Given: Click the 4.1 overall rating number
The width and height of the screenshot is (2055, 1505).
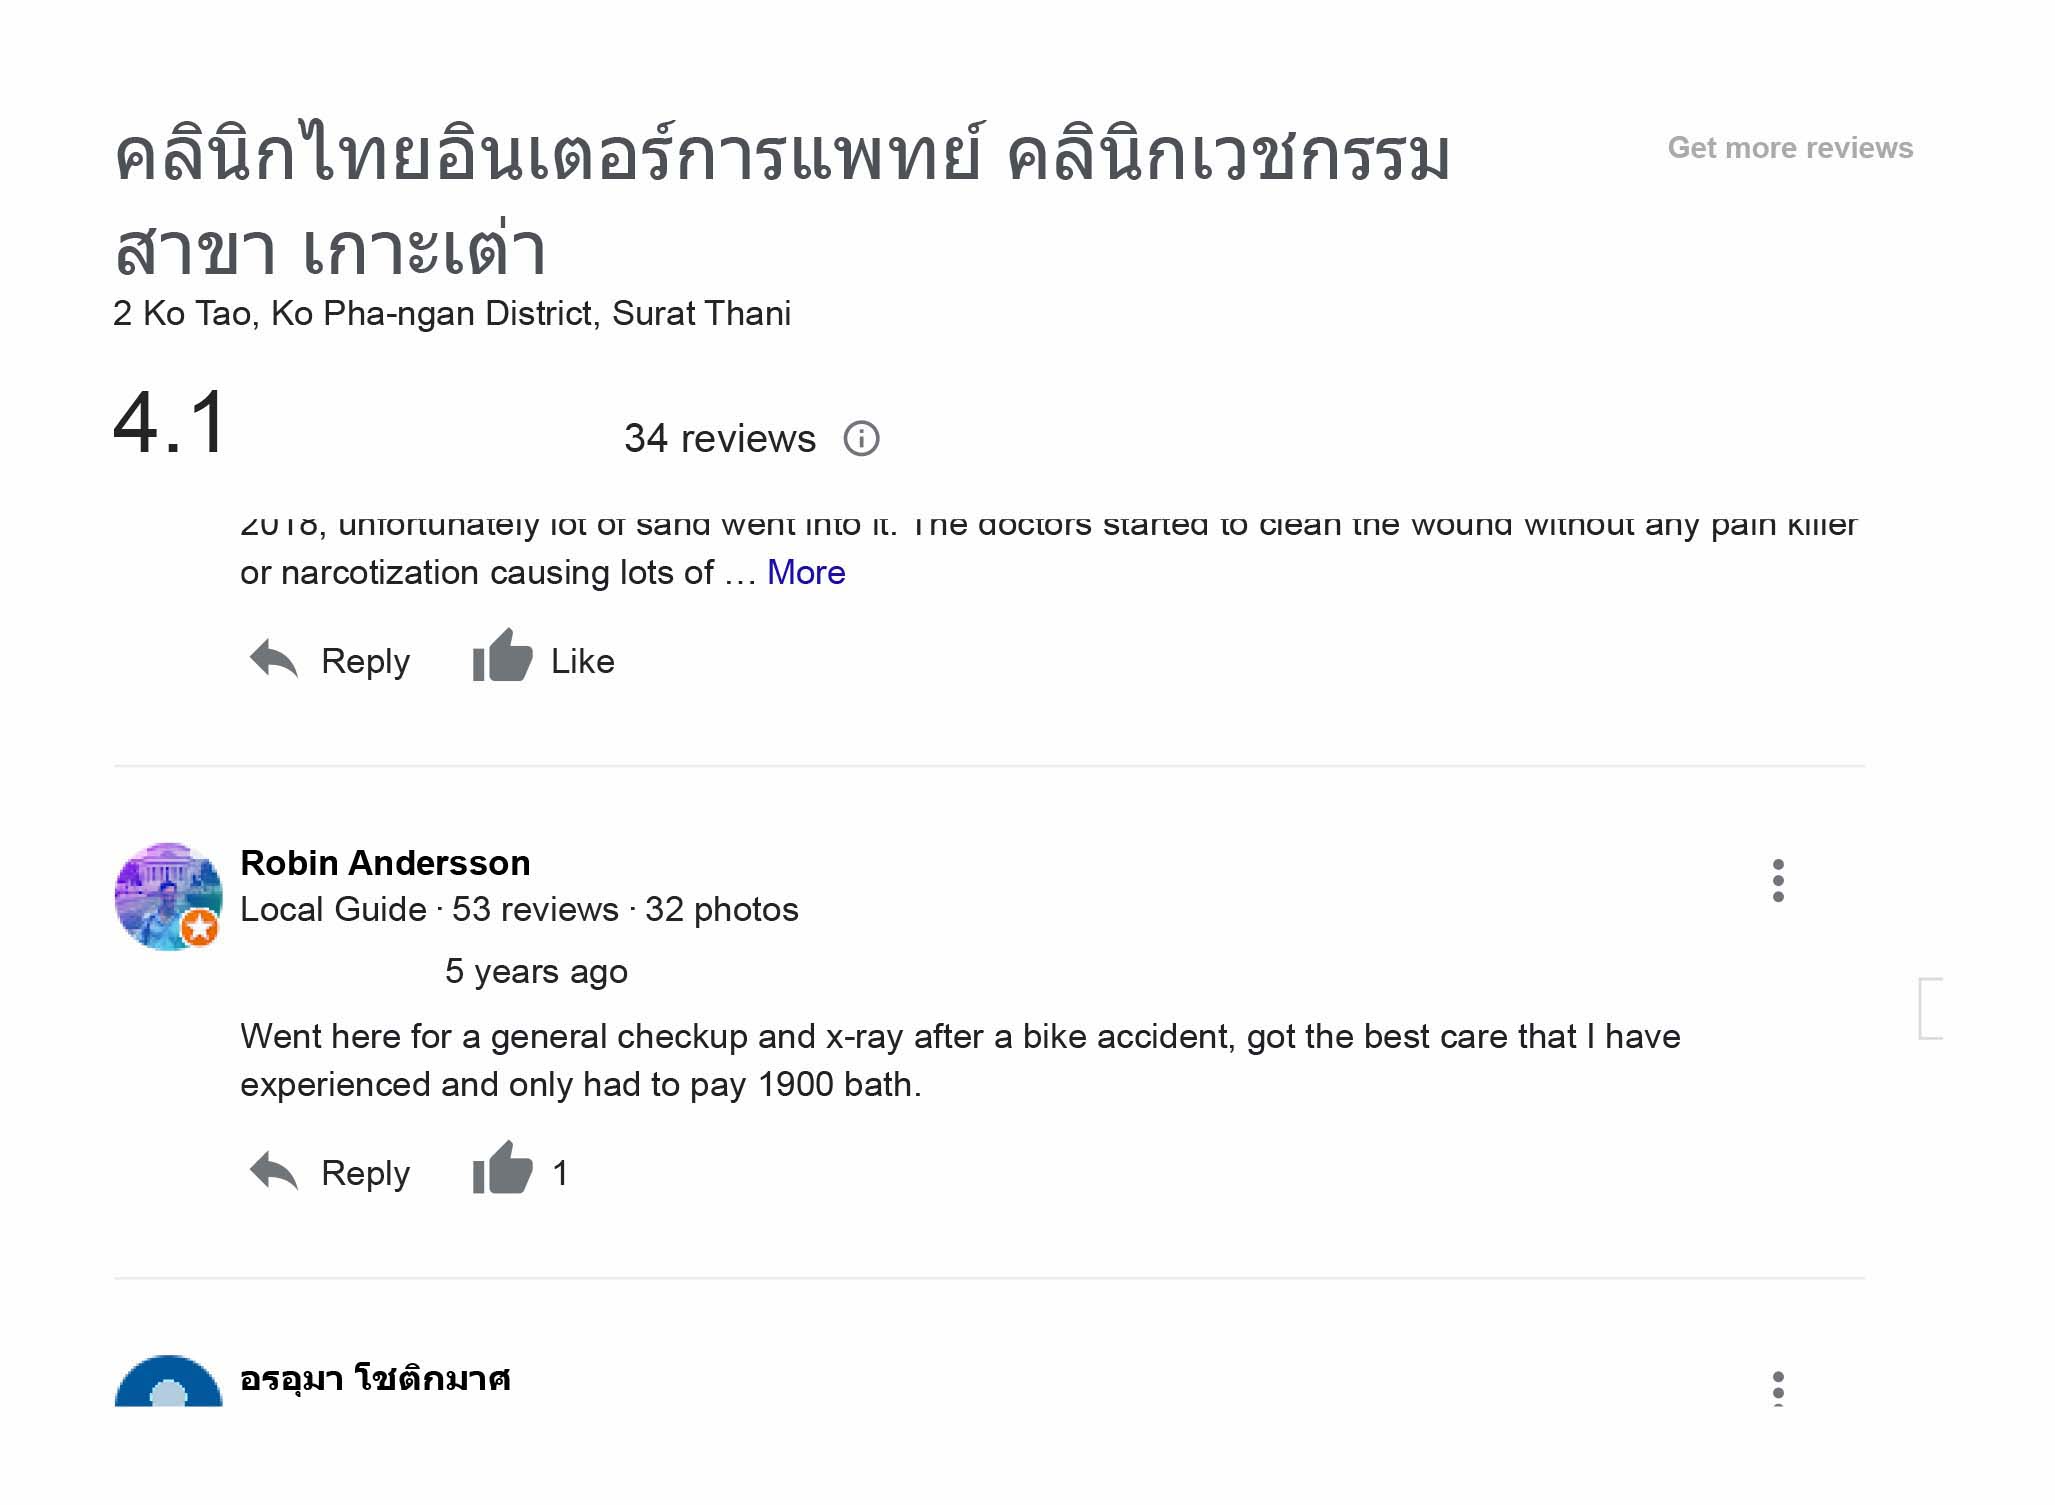Looking at the screenshot, I should point(170,423).
